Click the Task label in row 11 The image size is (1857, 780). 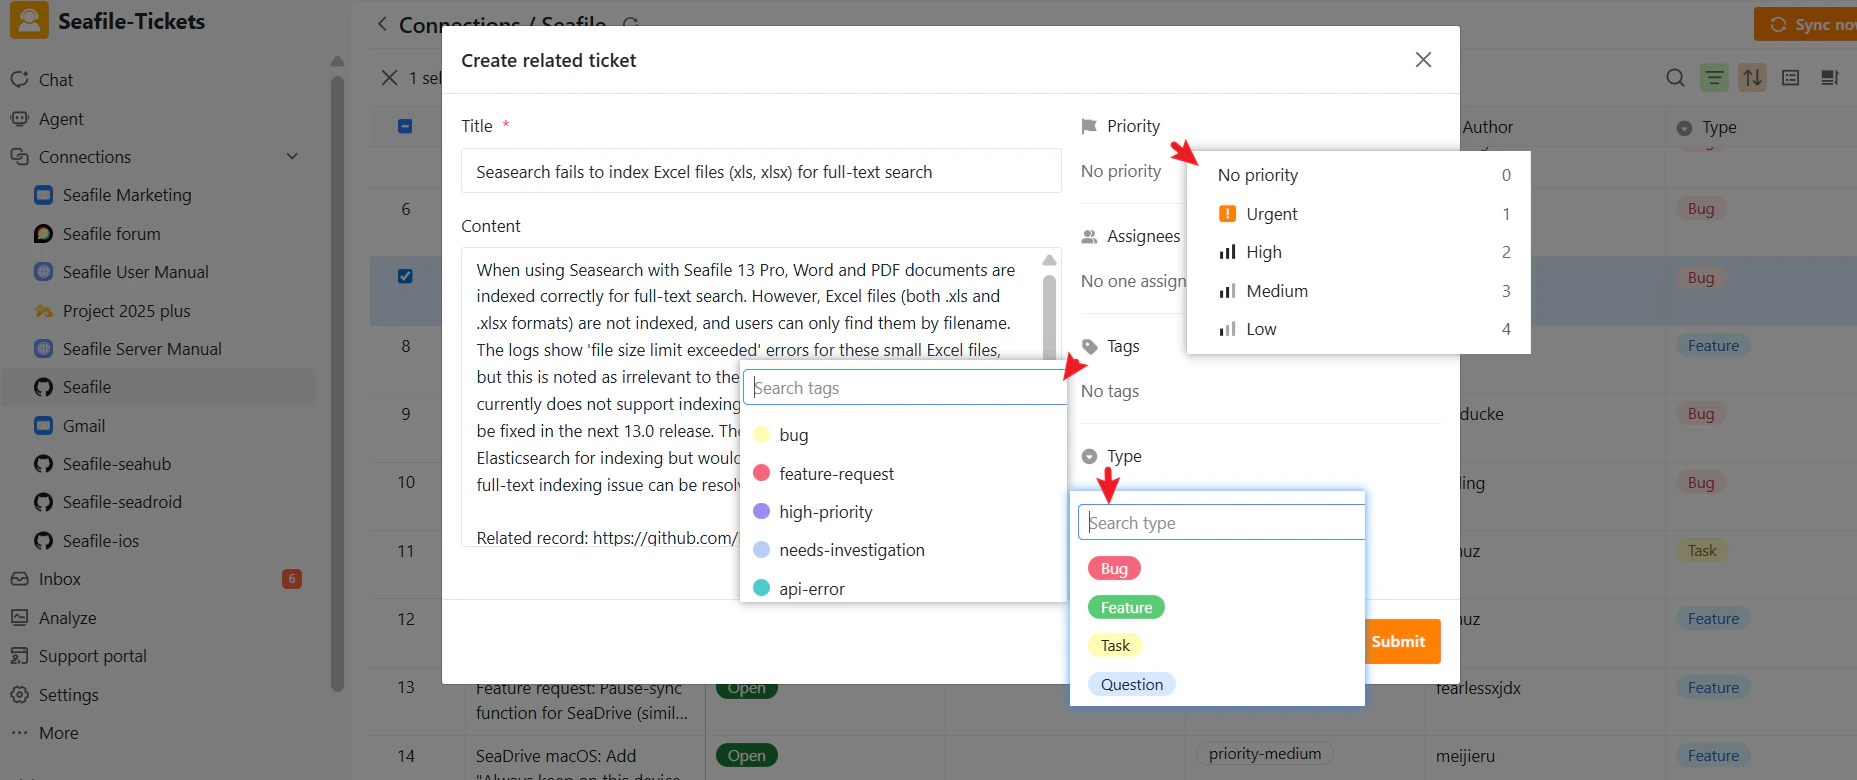click(x=1702, y=551)
